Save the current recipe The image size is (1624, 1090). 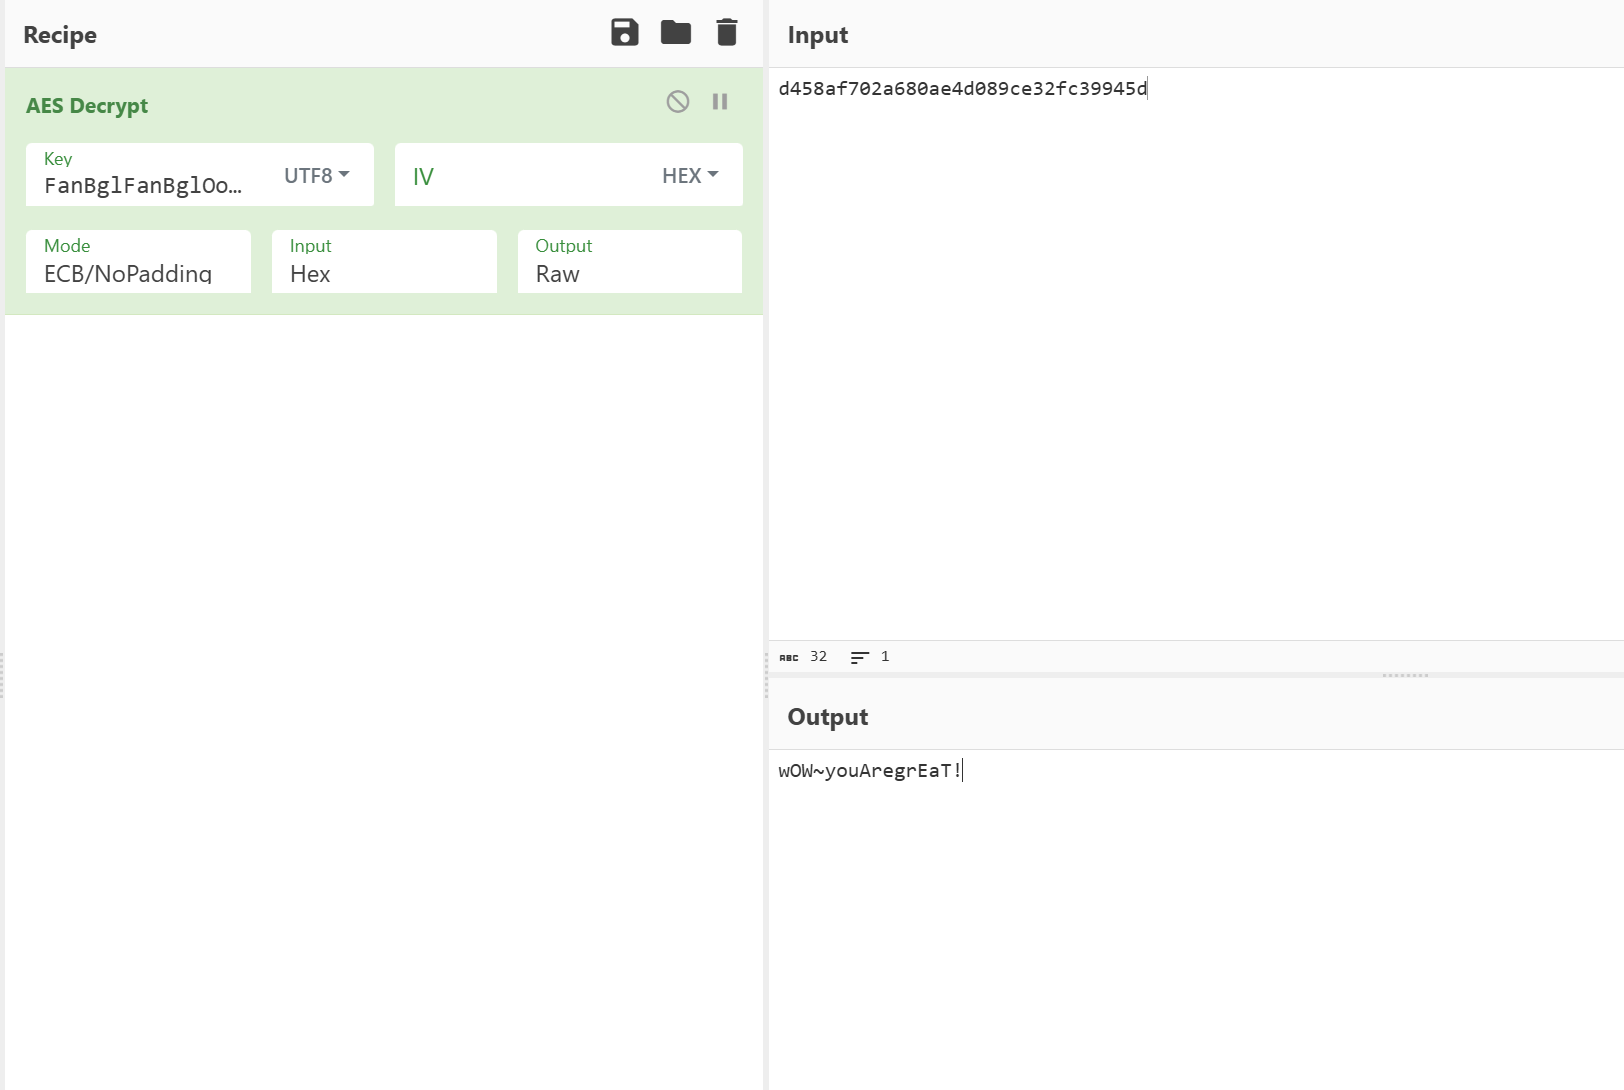[624, 33]
